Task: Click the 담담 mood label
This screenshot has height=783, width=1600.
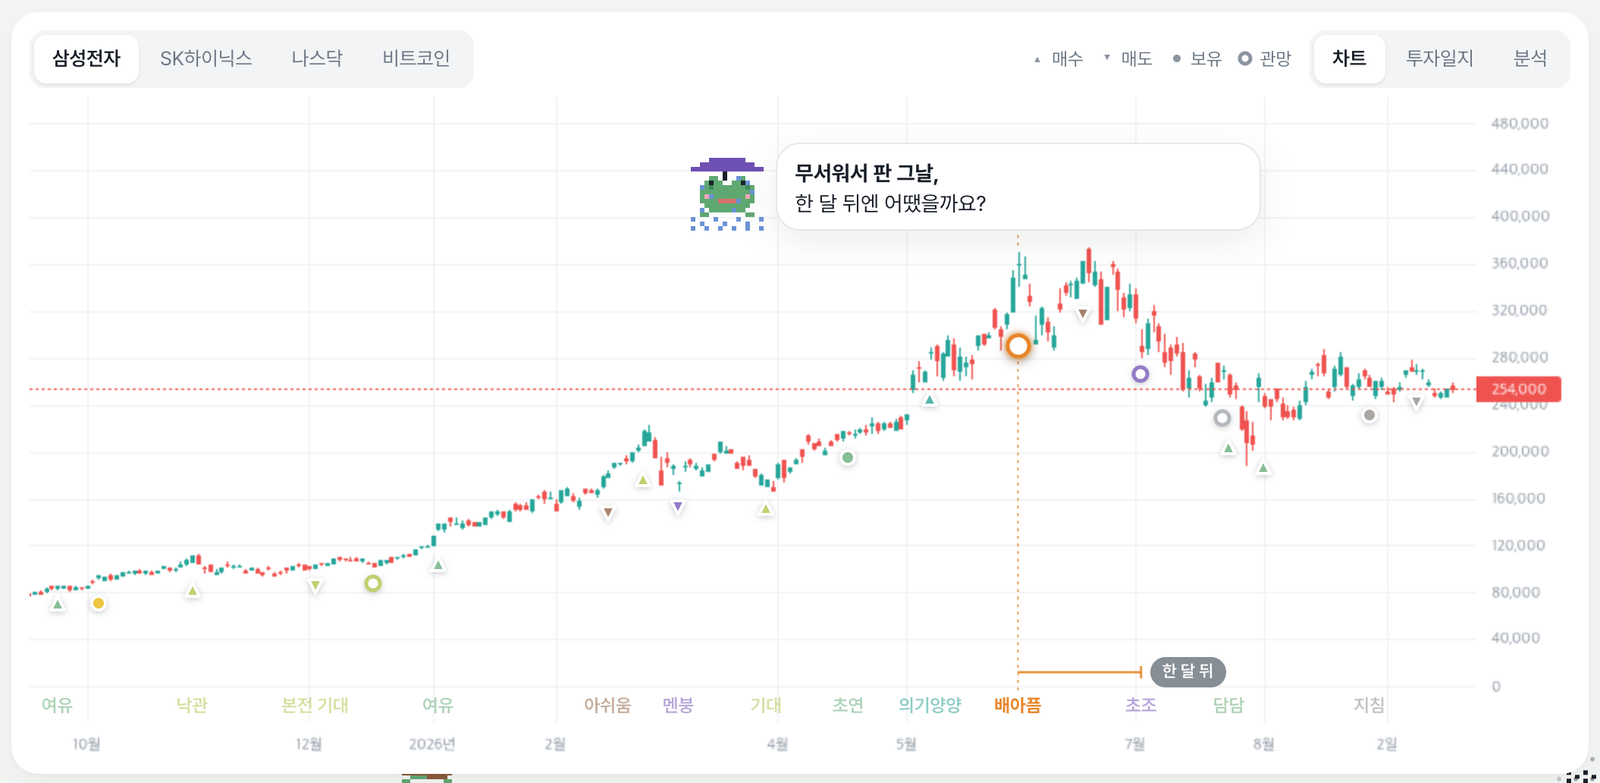Action: 1229,705
